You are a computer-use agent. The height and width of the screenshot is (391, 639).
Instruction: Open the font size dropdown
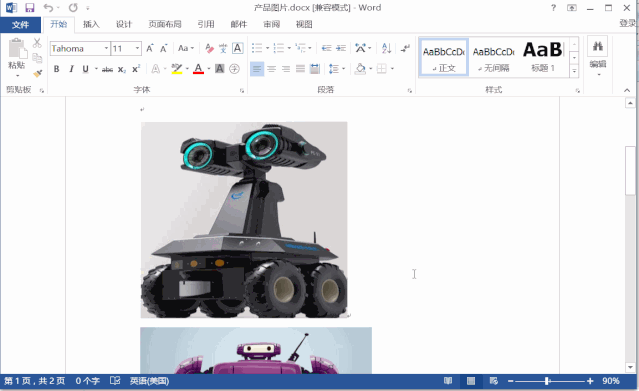click(x=138, y=49)
